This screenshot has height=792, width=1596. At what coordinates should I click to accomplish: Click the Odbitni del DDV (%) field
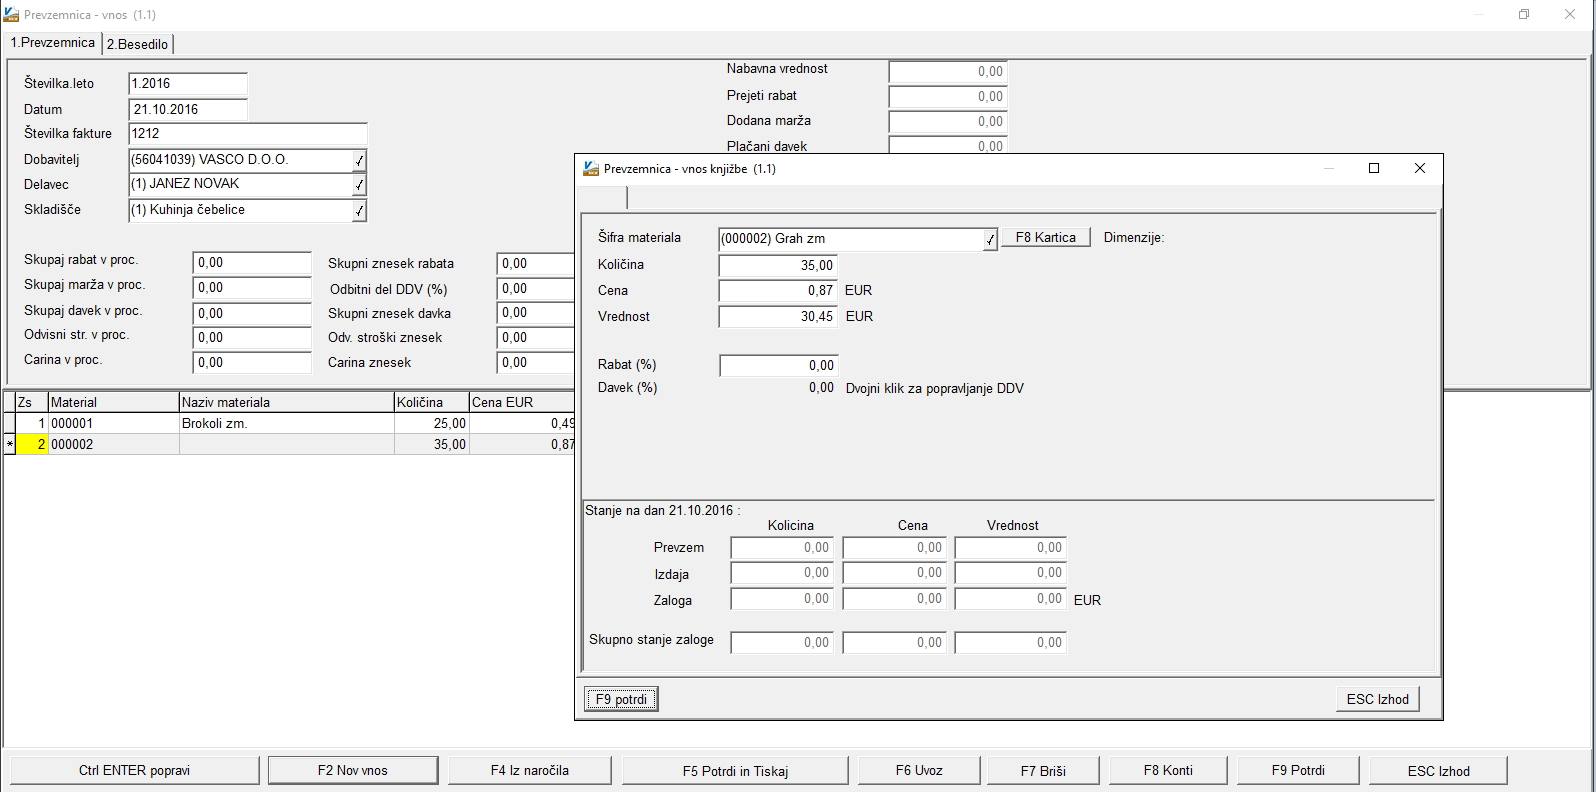(535, 288)
